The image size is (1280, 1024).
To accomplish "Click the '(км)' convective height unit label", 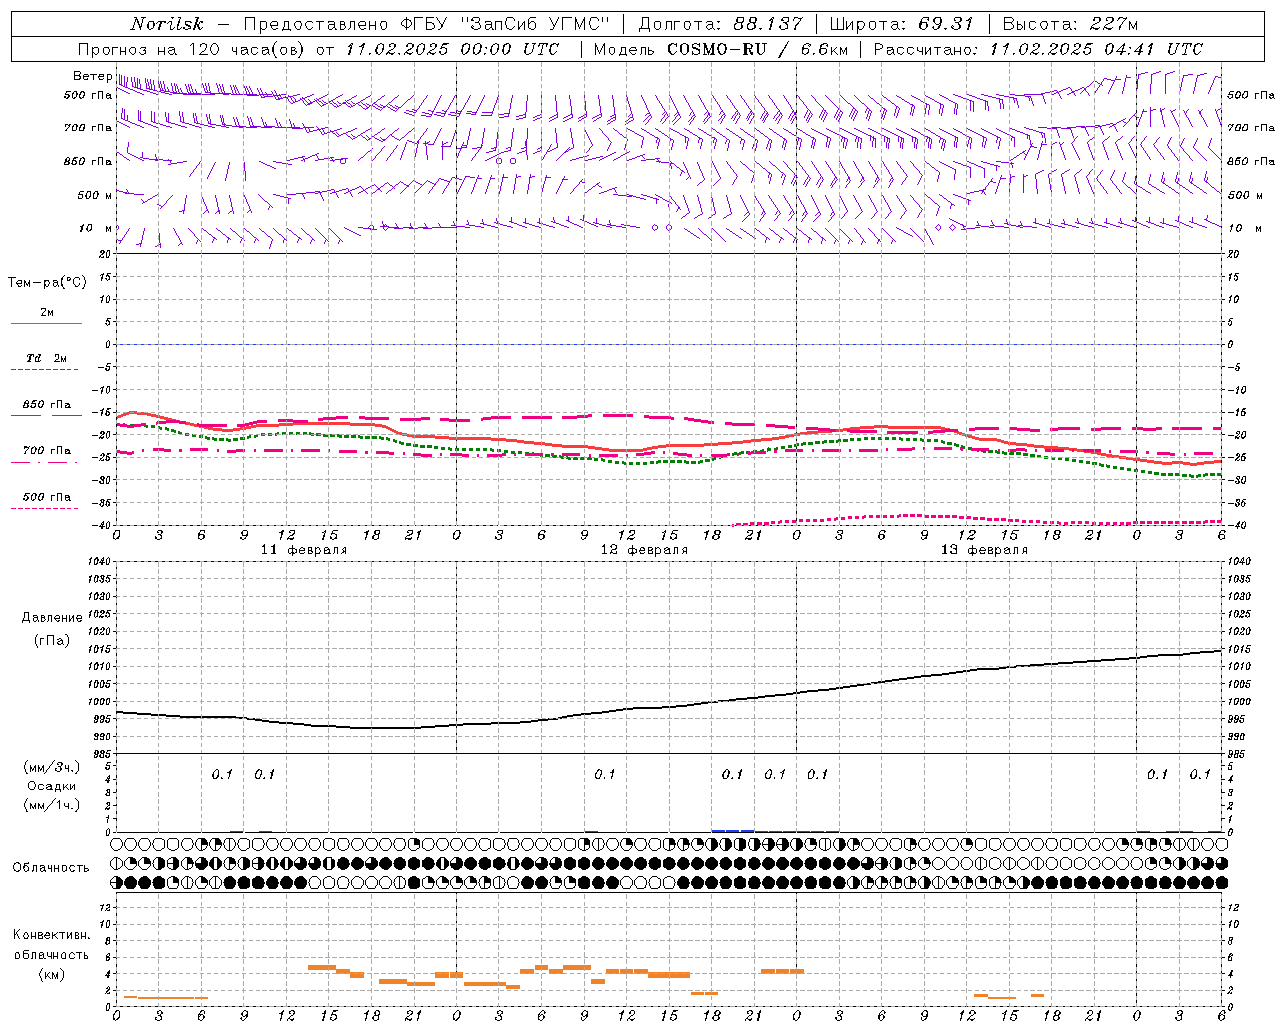I will coord(52,974).
